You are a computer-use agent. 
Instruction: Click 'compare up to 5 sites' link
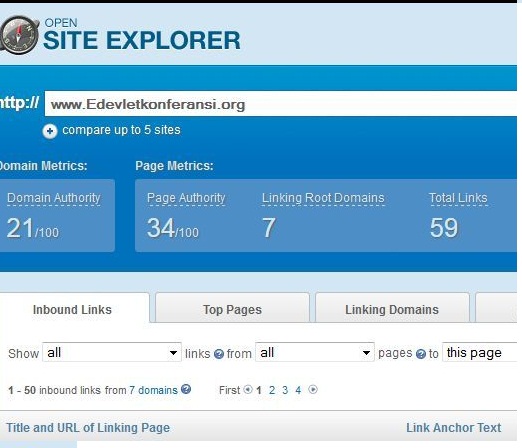121,130
